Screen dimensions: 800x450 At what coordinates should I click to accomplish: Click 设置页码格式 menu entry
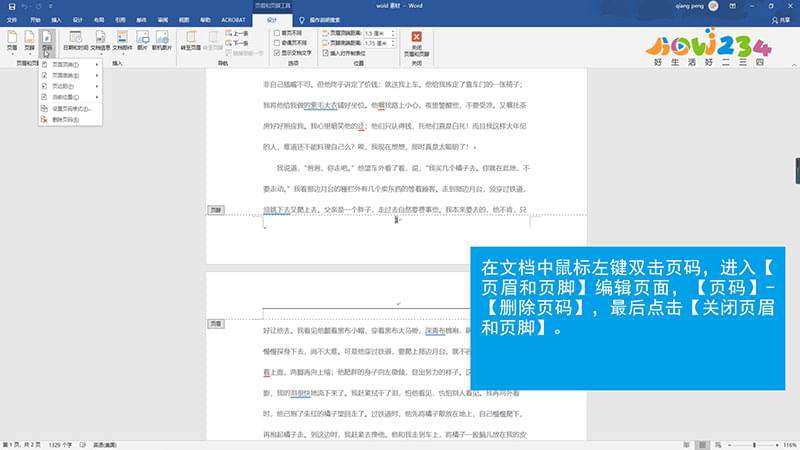point(70,108)
